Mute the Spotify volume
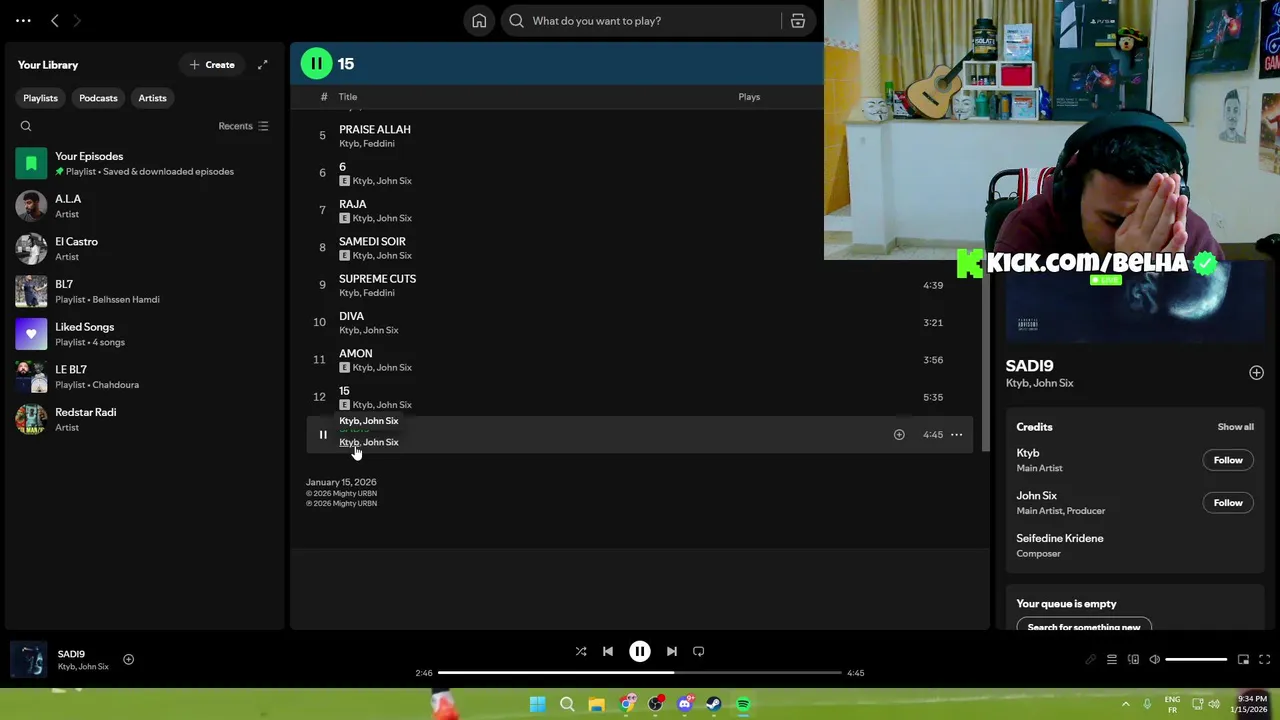This screenshot has height=720, width=1280. (x=1155, y=660)
